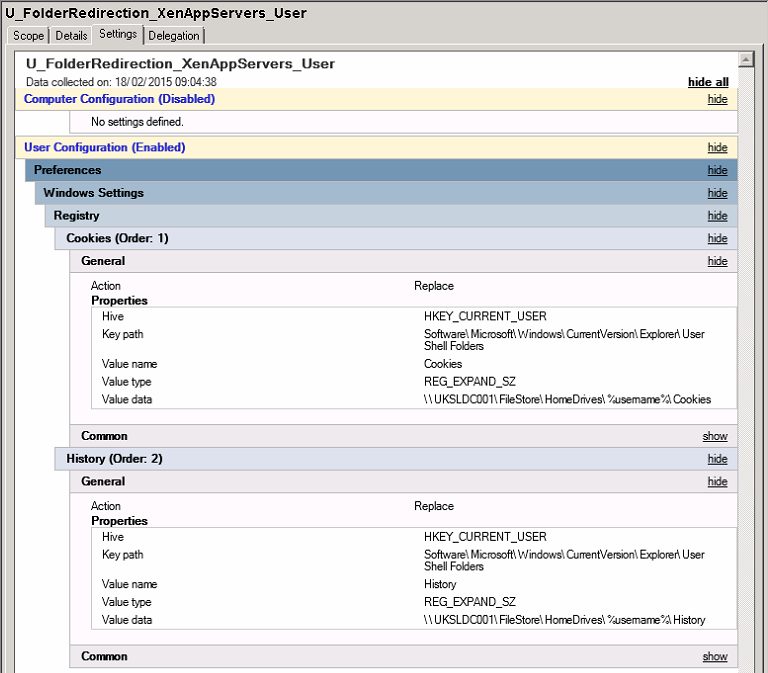Collapse the Windows Settings section
The height and width of the screenshot is (673, 768).
(x=717, y=194)
